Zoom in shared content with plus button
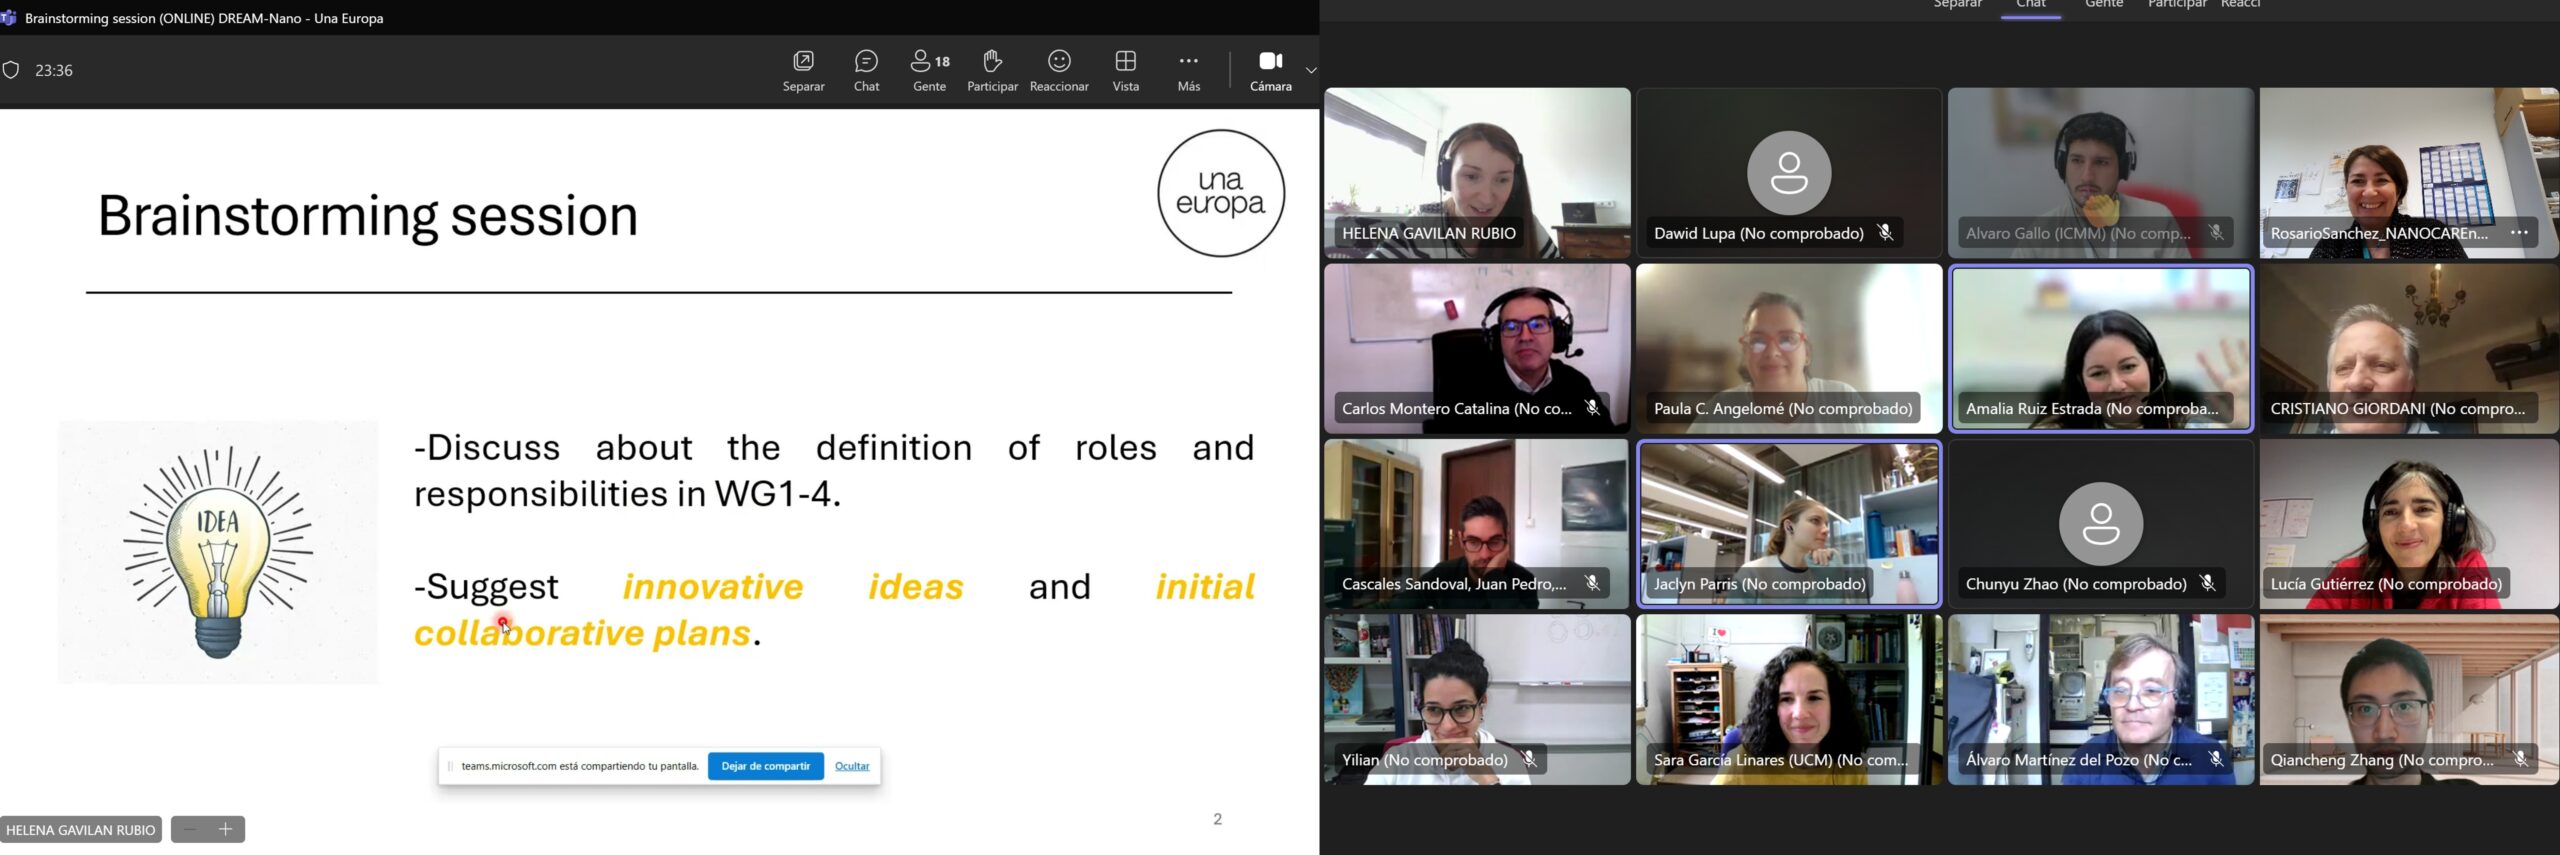 click(226, 829)
